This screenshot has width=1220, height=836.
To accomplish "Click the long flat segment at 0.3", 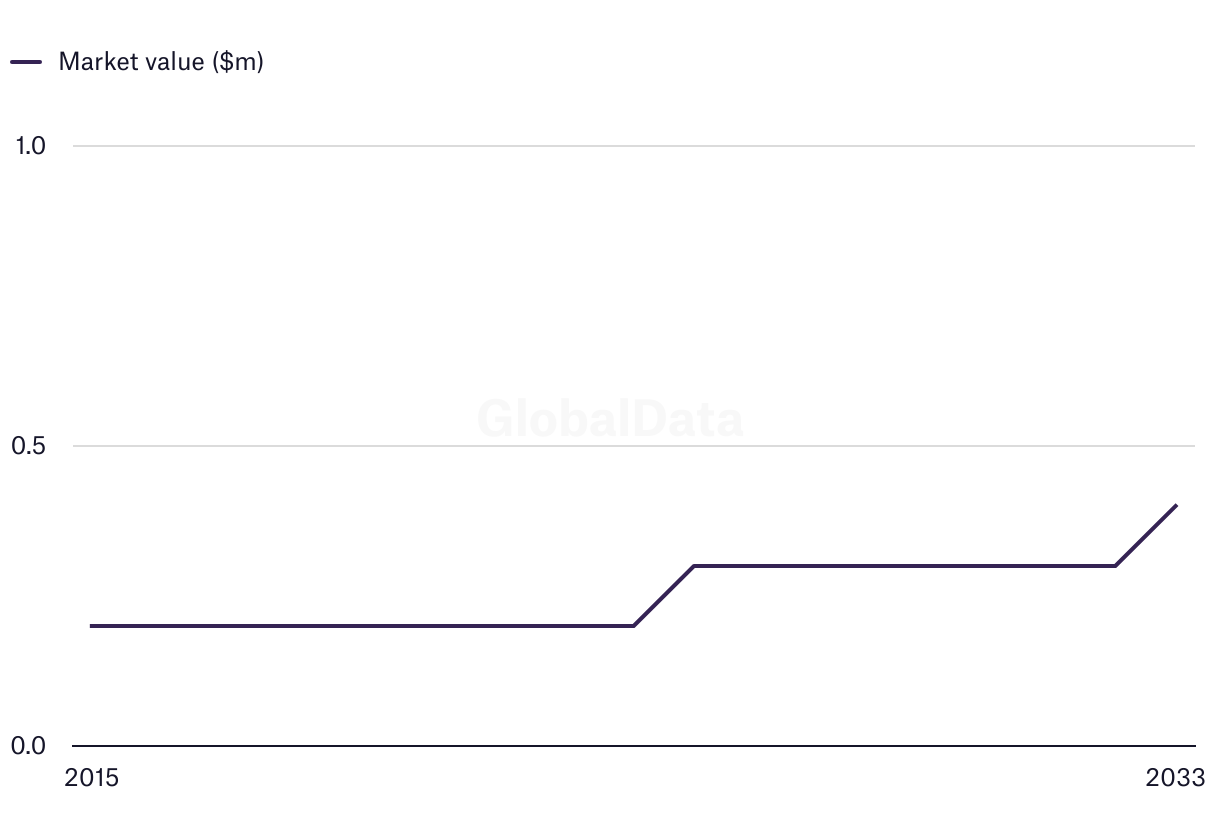I will pyautogui.click(x=900, y=566).
